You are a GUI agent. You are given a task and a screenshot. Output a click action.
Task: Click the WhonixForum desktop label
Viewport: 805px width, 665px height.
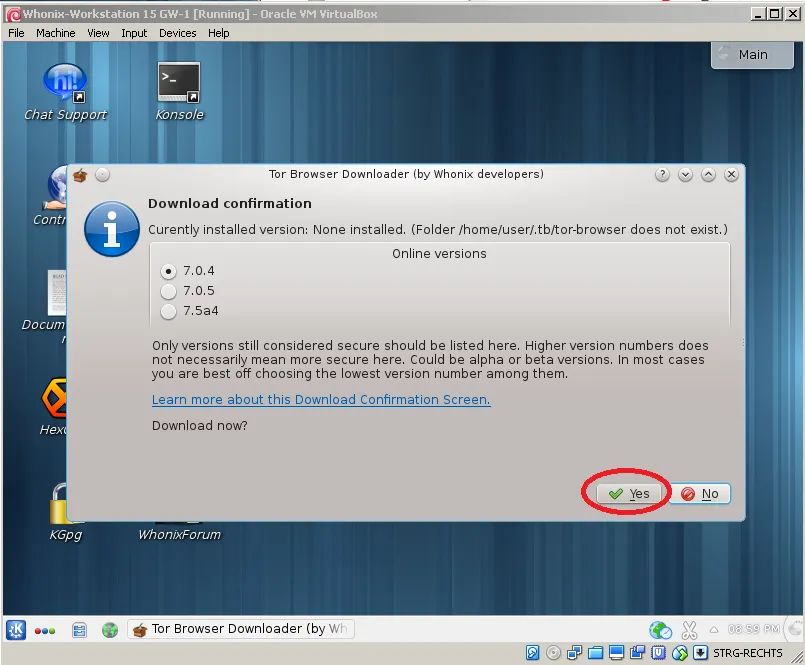pos(180,535)
